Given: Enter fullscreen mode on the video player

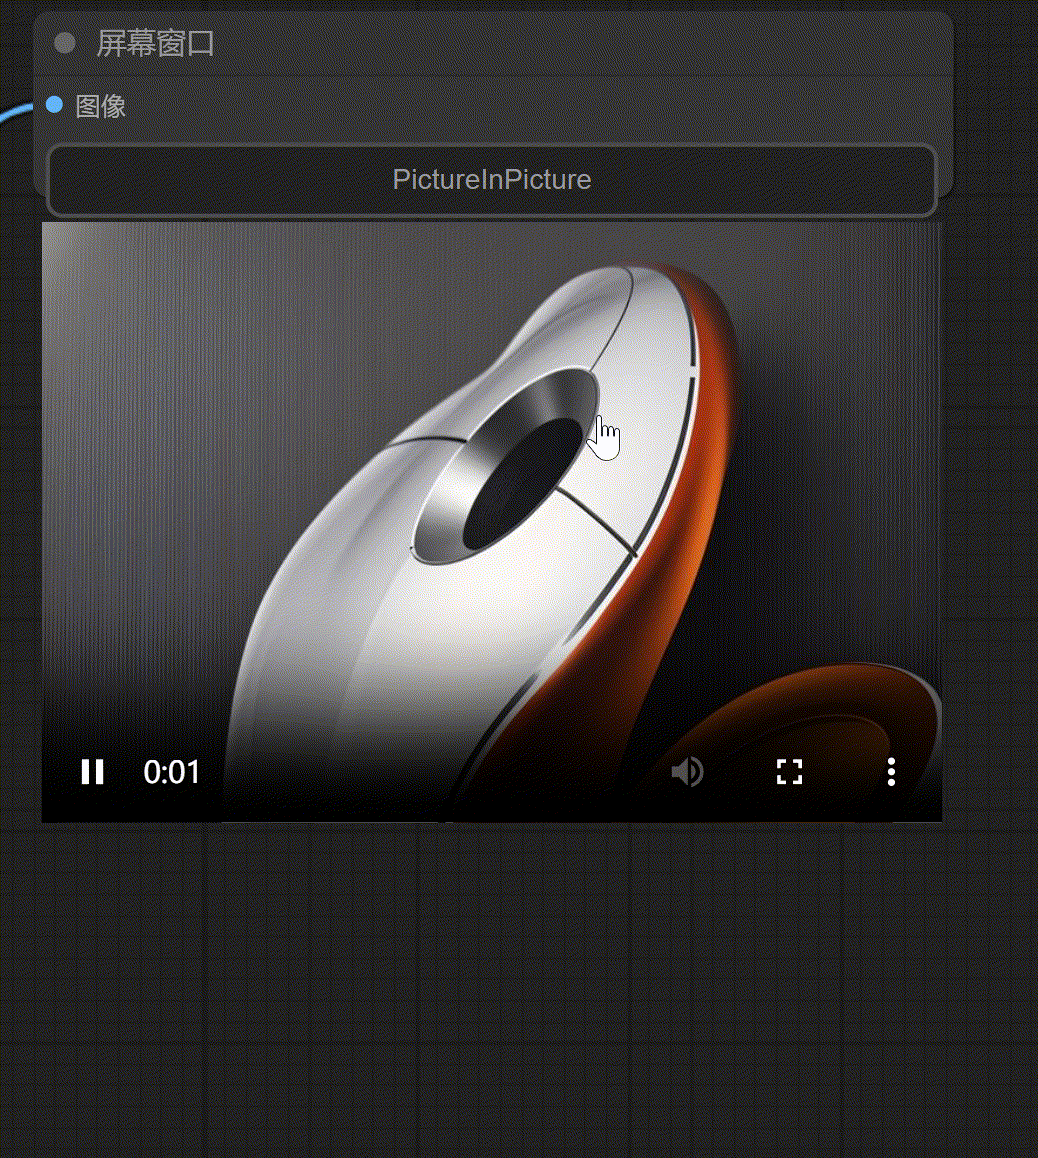Looking at the screenshot, I should click(790, 772).
